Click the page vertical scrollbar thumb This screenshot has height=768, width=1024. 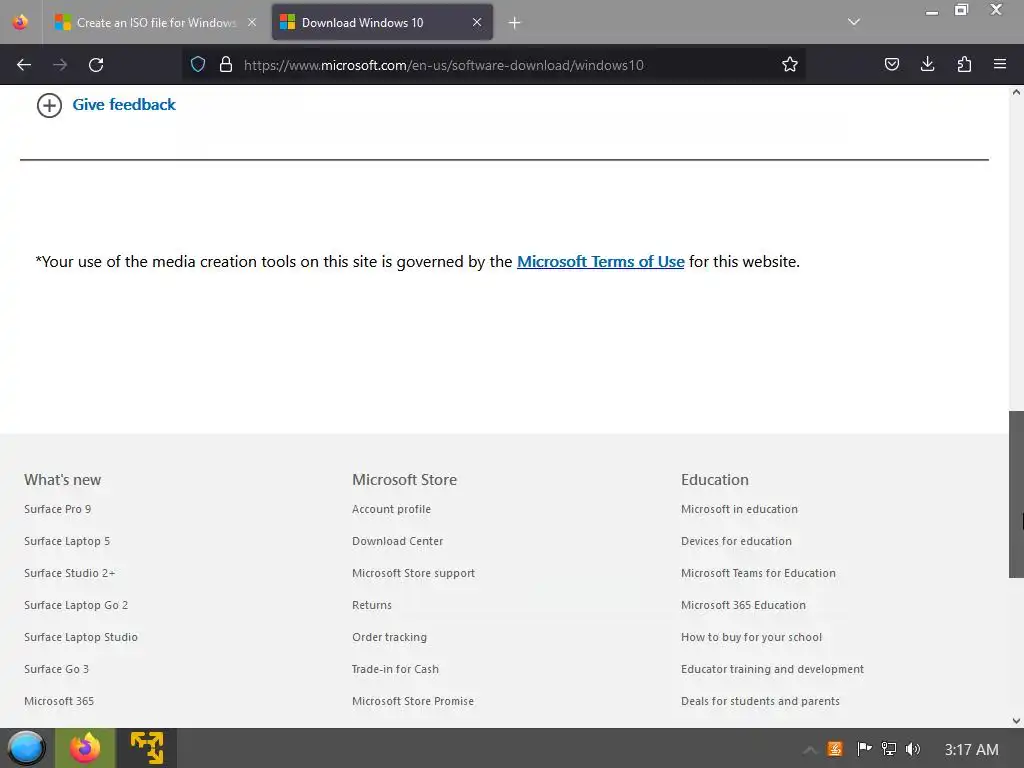[x=1016, y=494]
